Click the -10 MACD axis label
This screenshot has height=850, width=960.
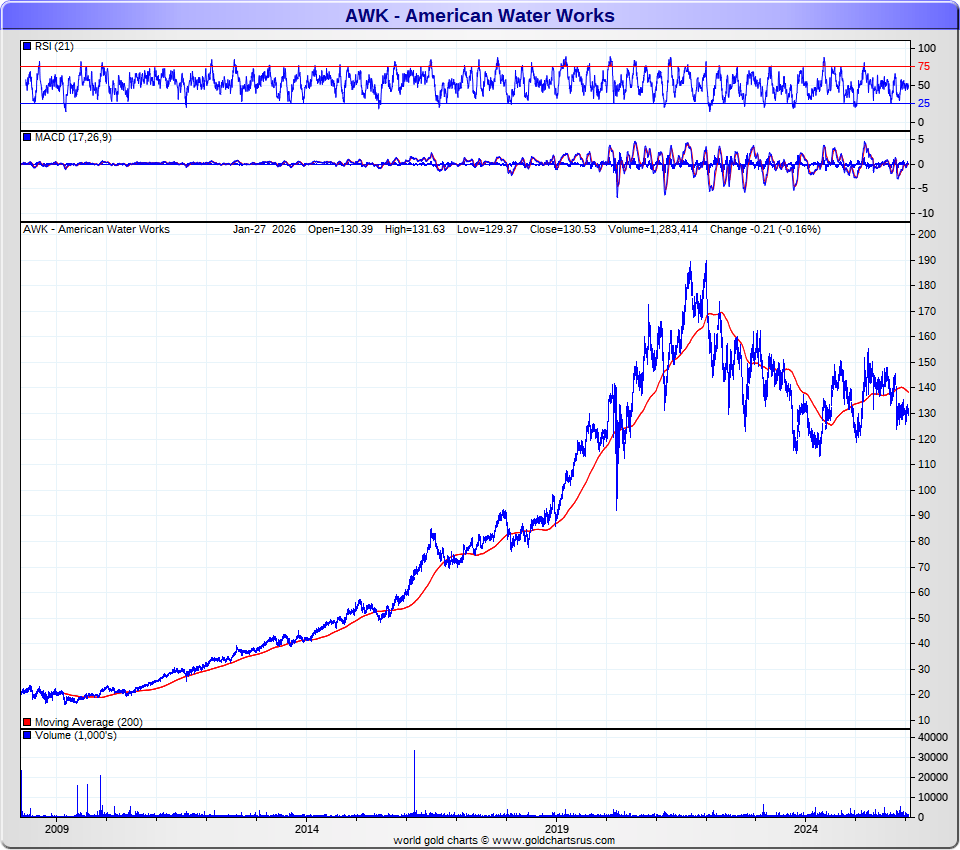click(x=926, y=213)
